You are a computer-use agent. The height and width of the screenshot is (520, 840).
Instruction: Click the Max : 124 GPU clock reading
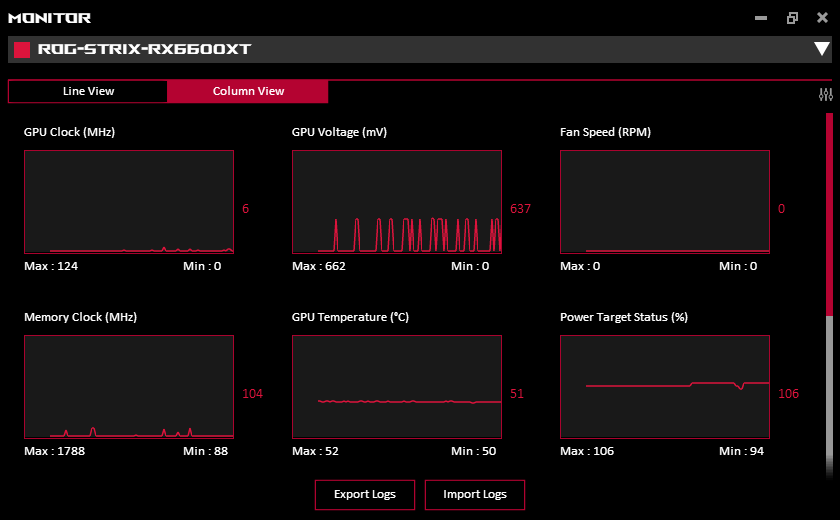point(51,266)
